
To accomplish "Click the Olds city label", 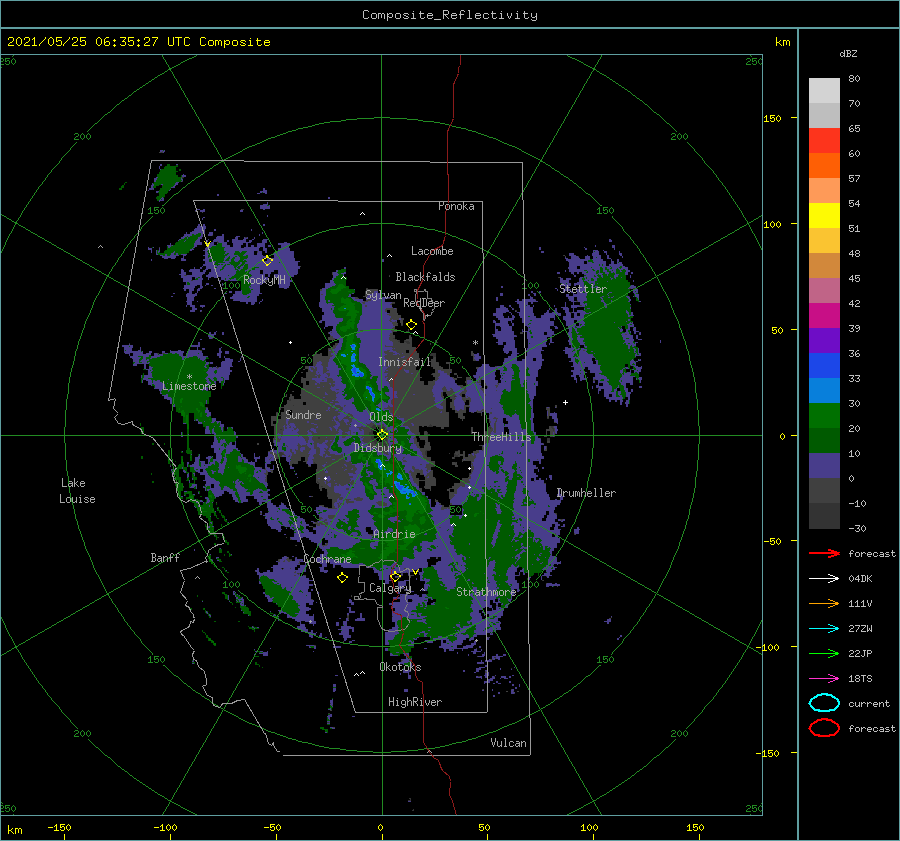I will click(x=381, y=417).
